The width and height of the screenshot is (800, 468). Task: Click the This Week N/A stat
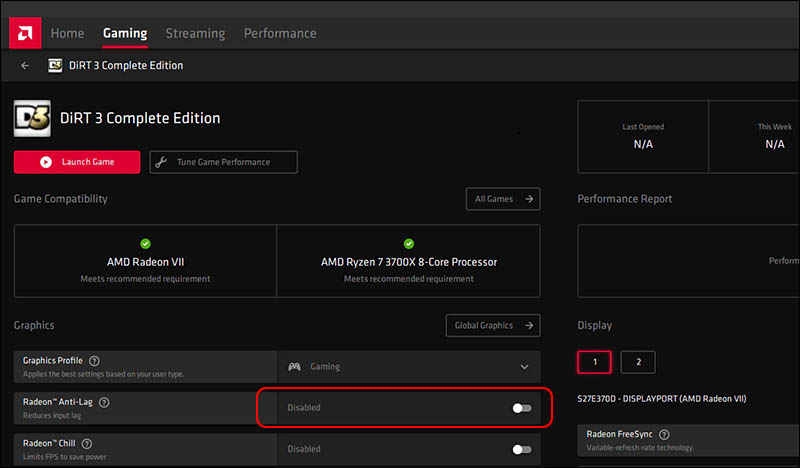click(x=754, y=137)
